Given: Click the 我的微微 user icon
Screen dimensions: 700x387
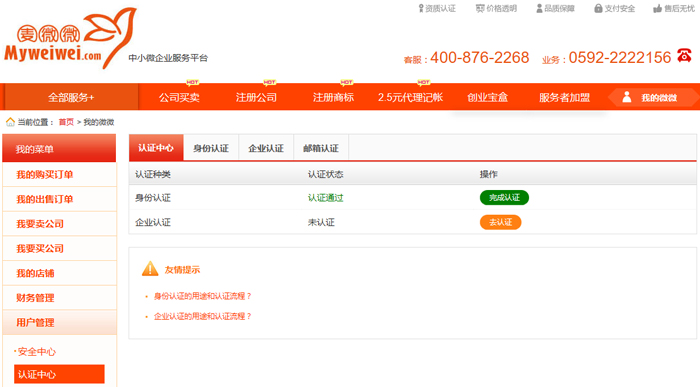Looking at the screenshot, I should [627, 97].
